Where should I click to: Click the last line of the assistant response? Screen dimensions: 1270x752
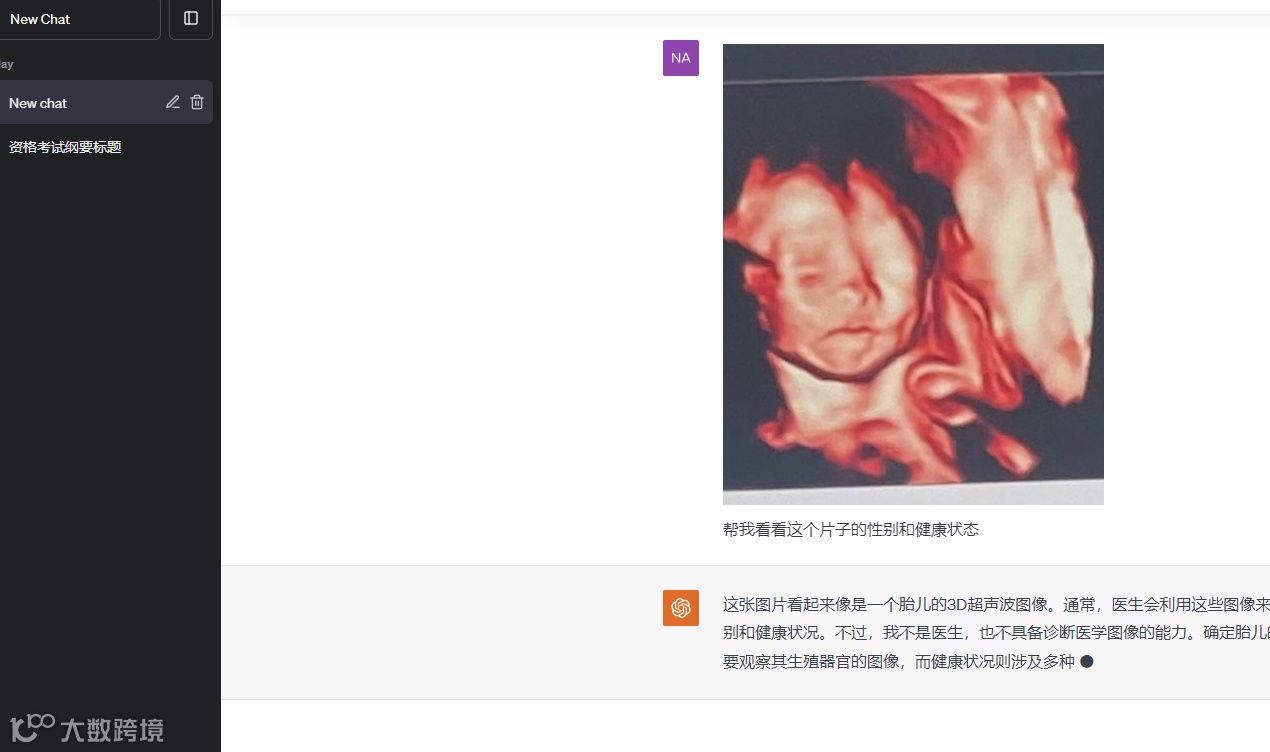point(898,661)
